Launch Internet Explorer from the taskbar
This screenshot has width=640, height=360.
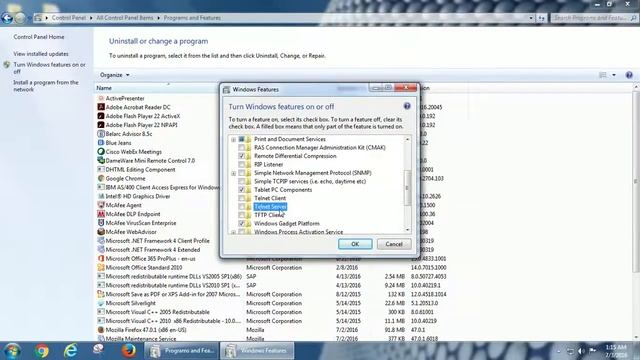(71, 351)
